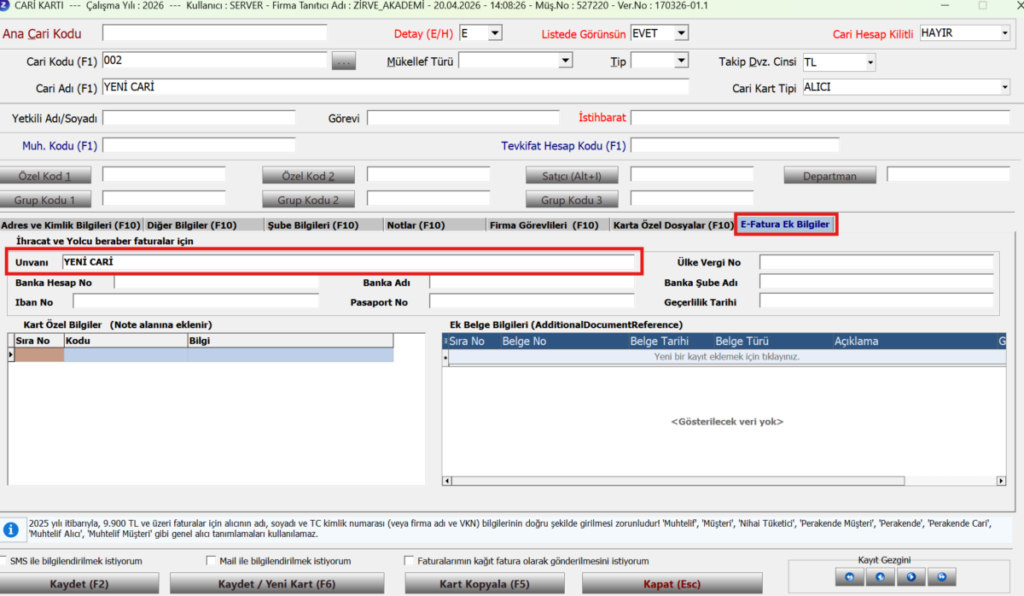Open the Detay (E/H) dropdown
The width and height of the screenshot is (1024, 596).
pos(494,33)
